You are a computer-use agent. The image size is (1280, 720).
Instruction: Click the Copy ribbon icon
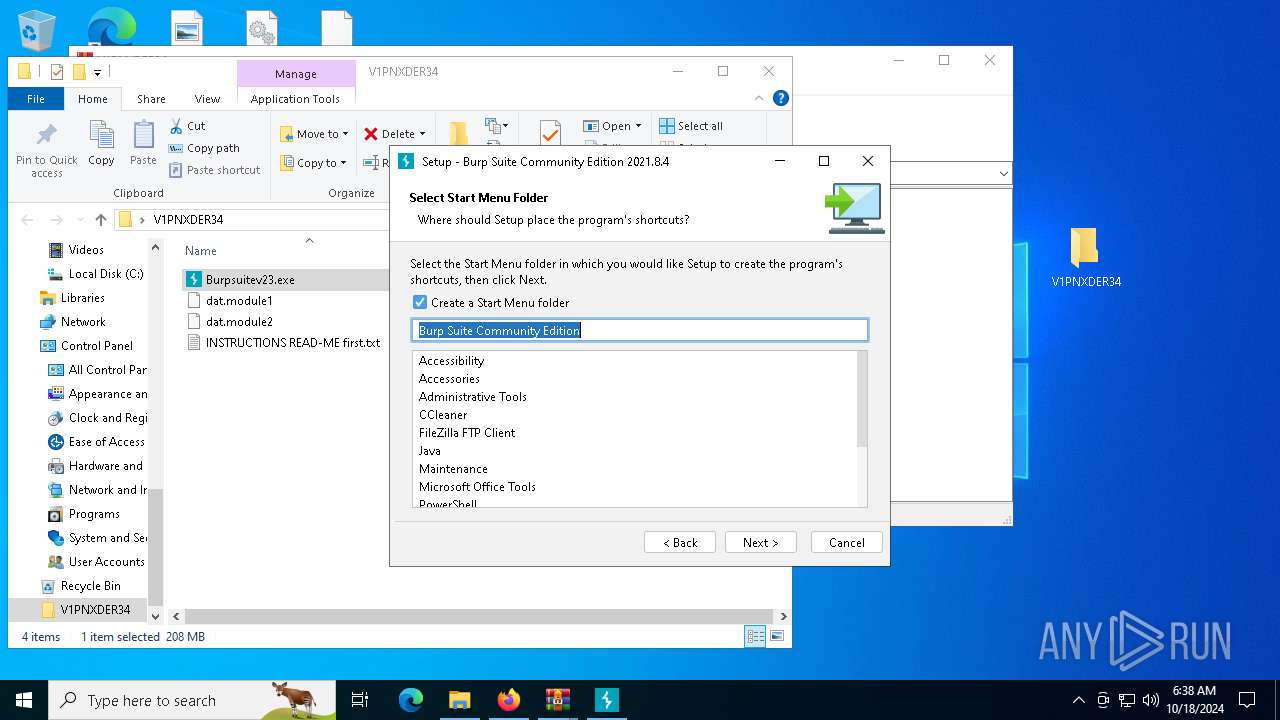101,143
